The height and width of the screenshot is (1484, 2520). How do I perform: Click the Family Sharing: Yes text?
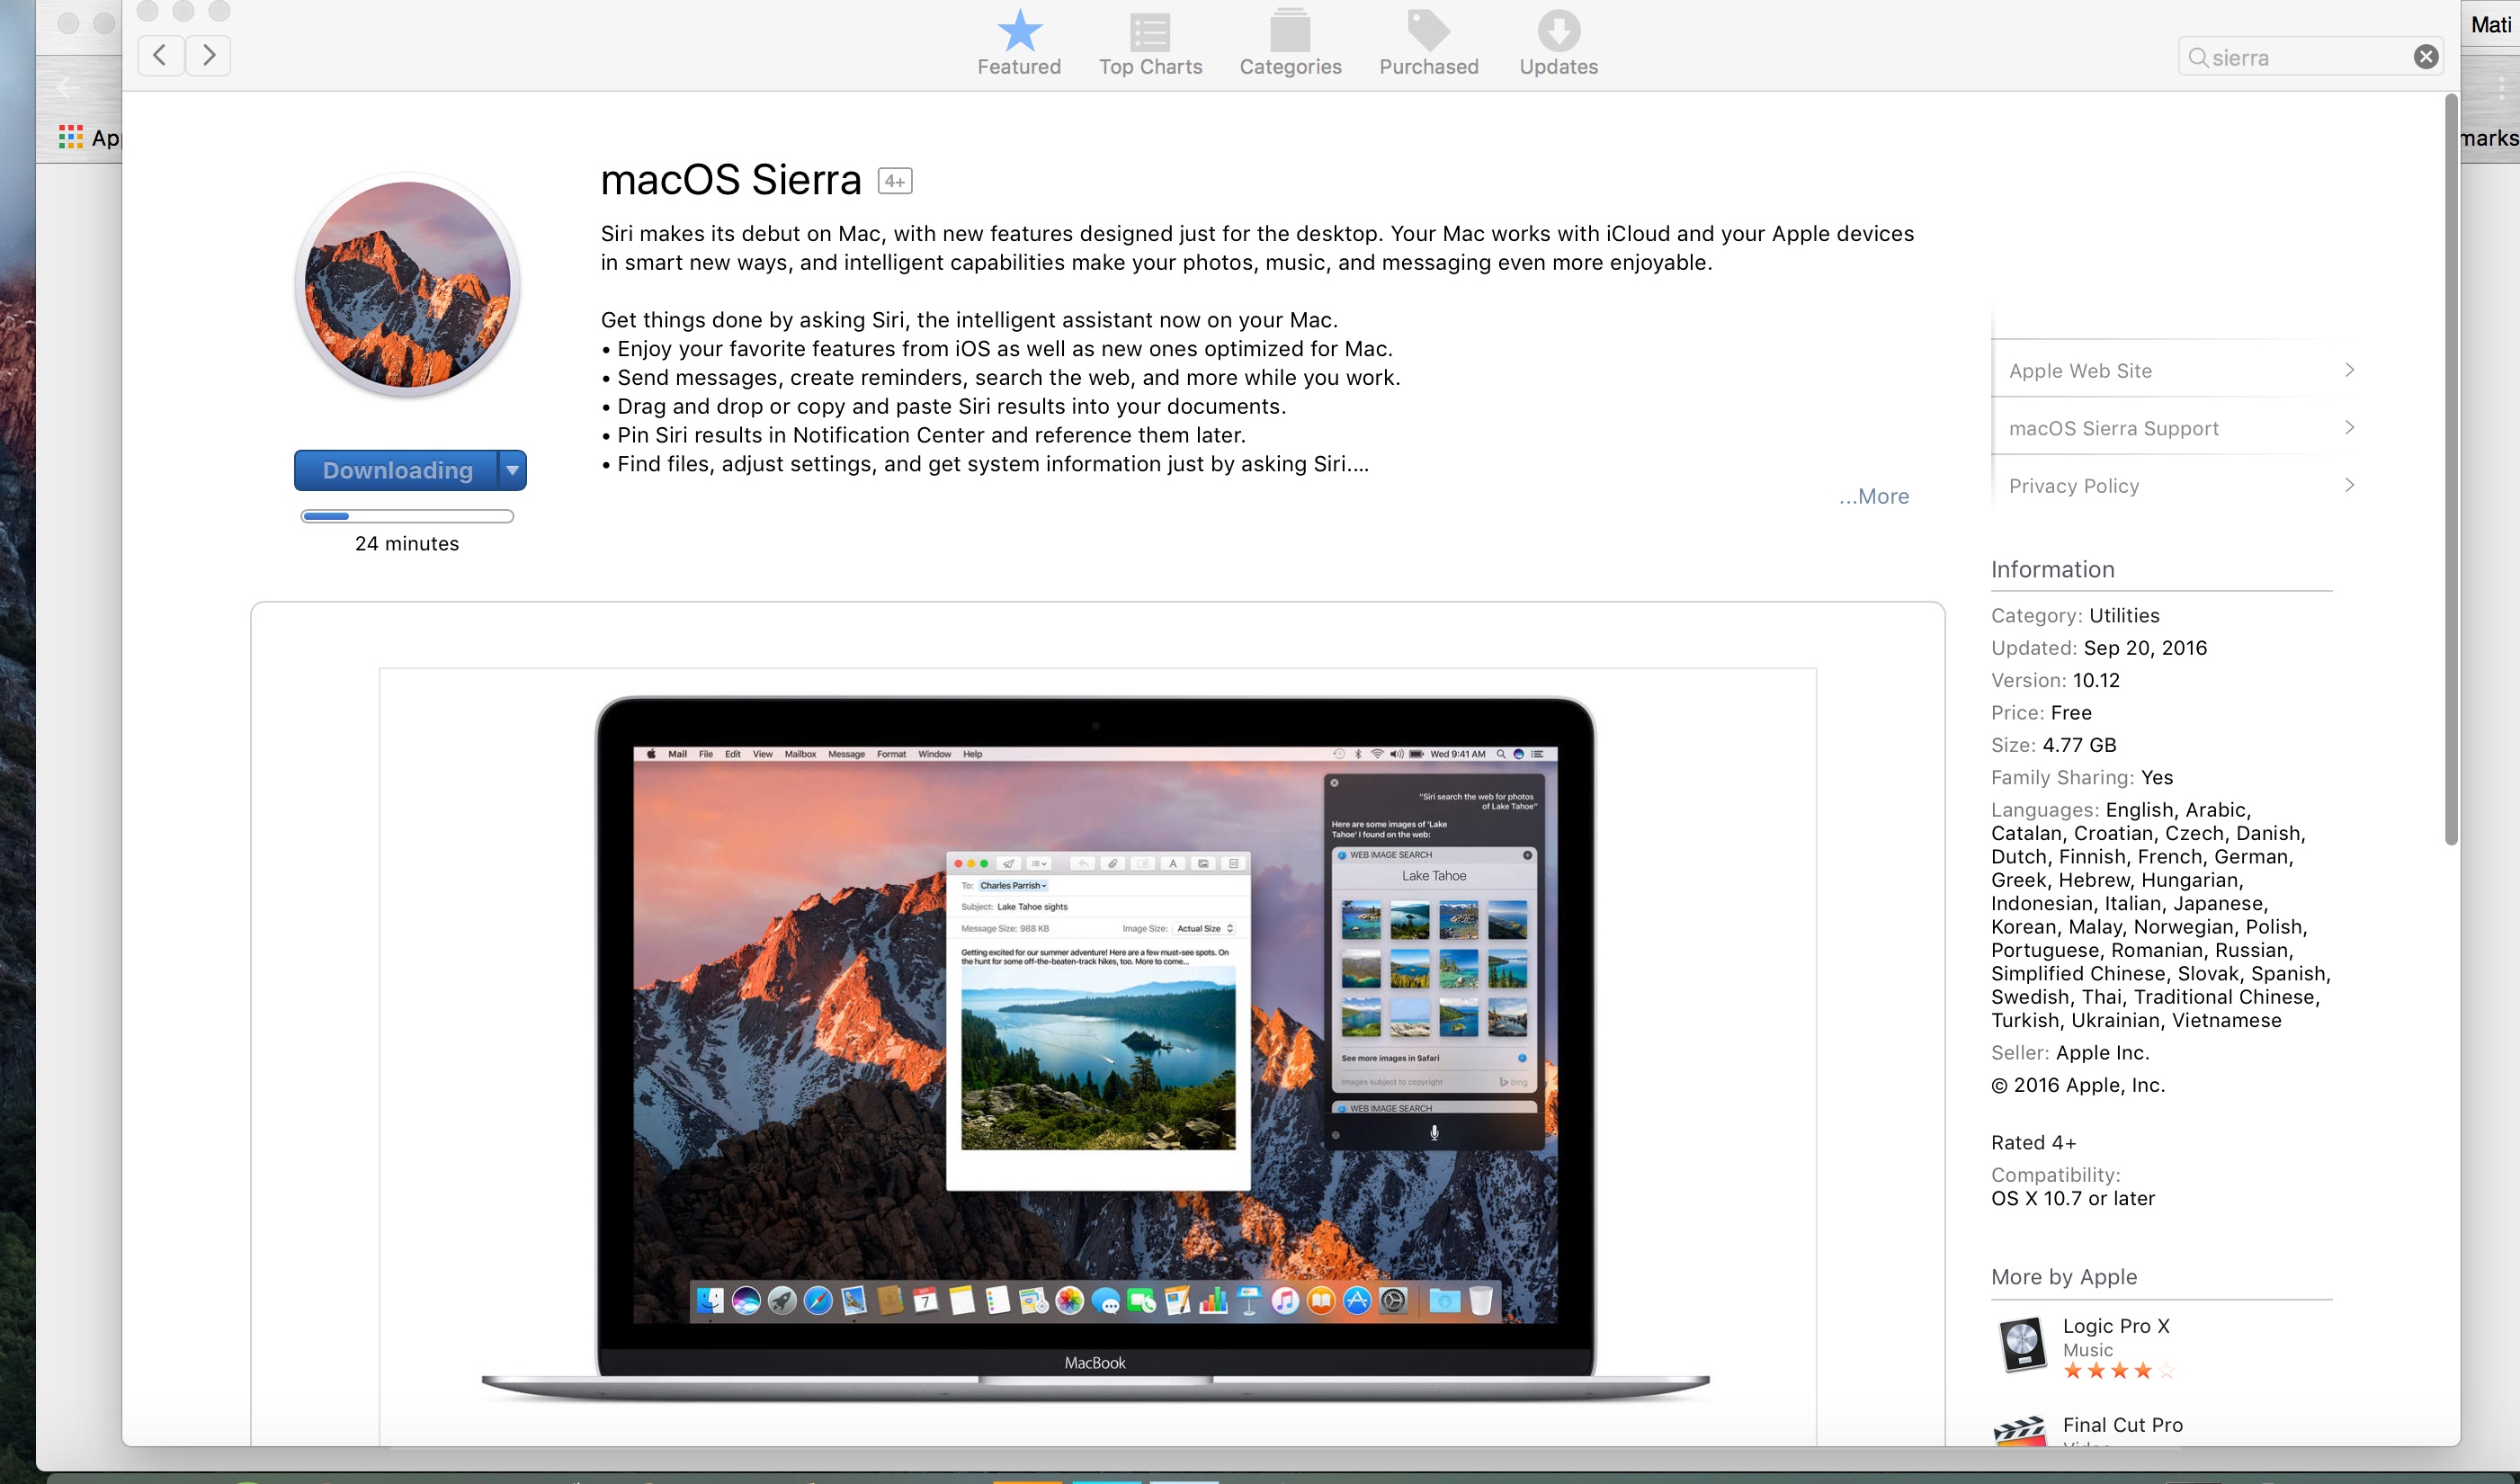tap(2081, 778)
